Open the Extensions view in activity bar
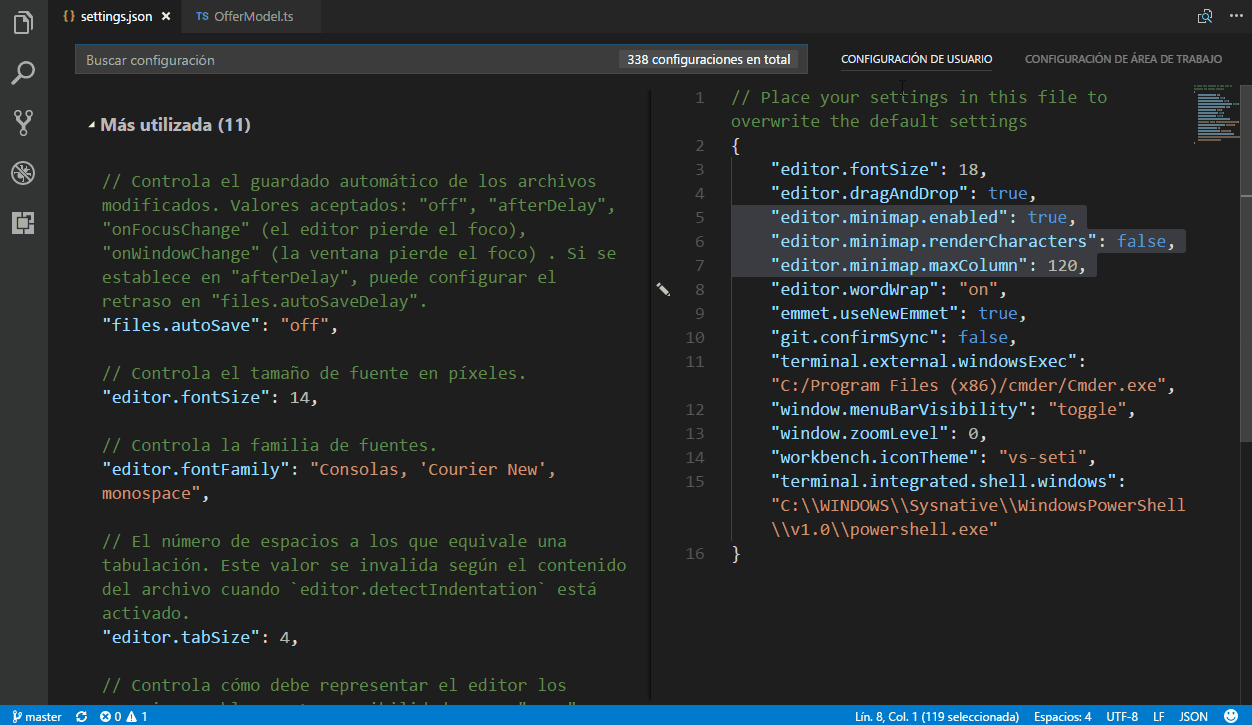The image size is (1252, 725). coord(23,222)
